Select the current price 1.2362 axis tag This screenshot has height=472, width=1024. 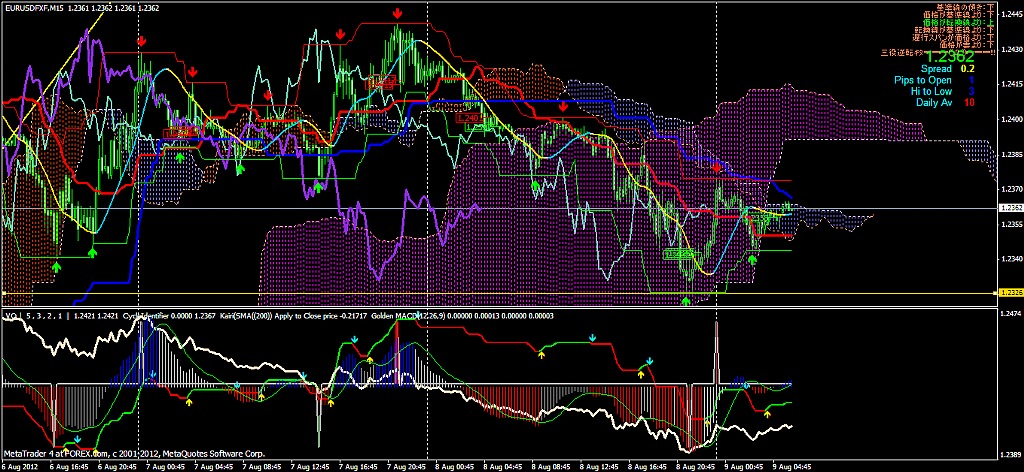(x=1009, y=207)
